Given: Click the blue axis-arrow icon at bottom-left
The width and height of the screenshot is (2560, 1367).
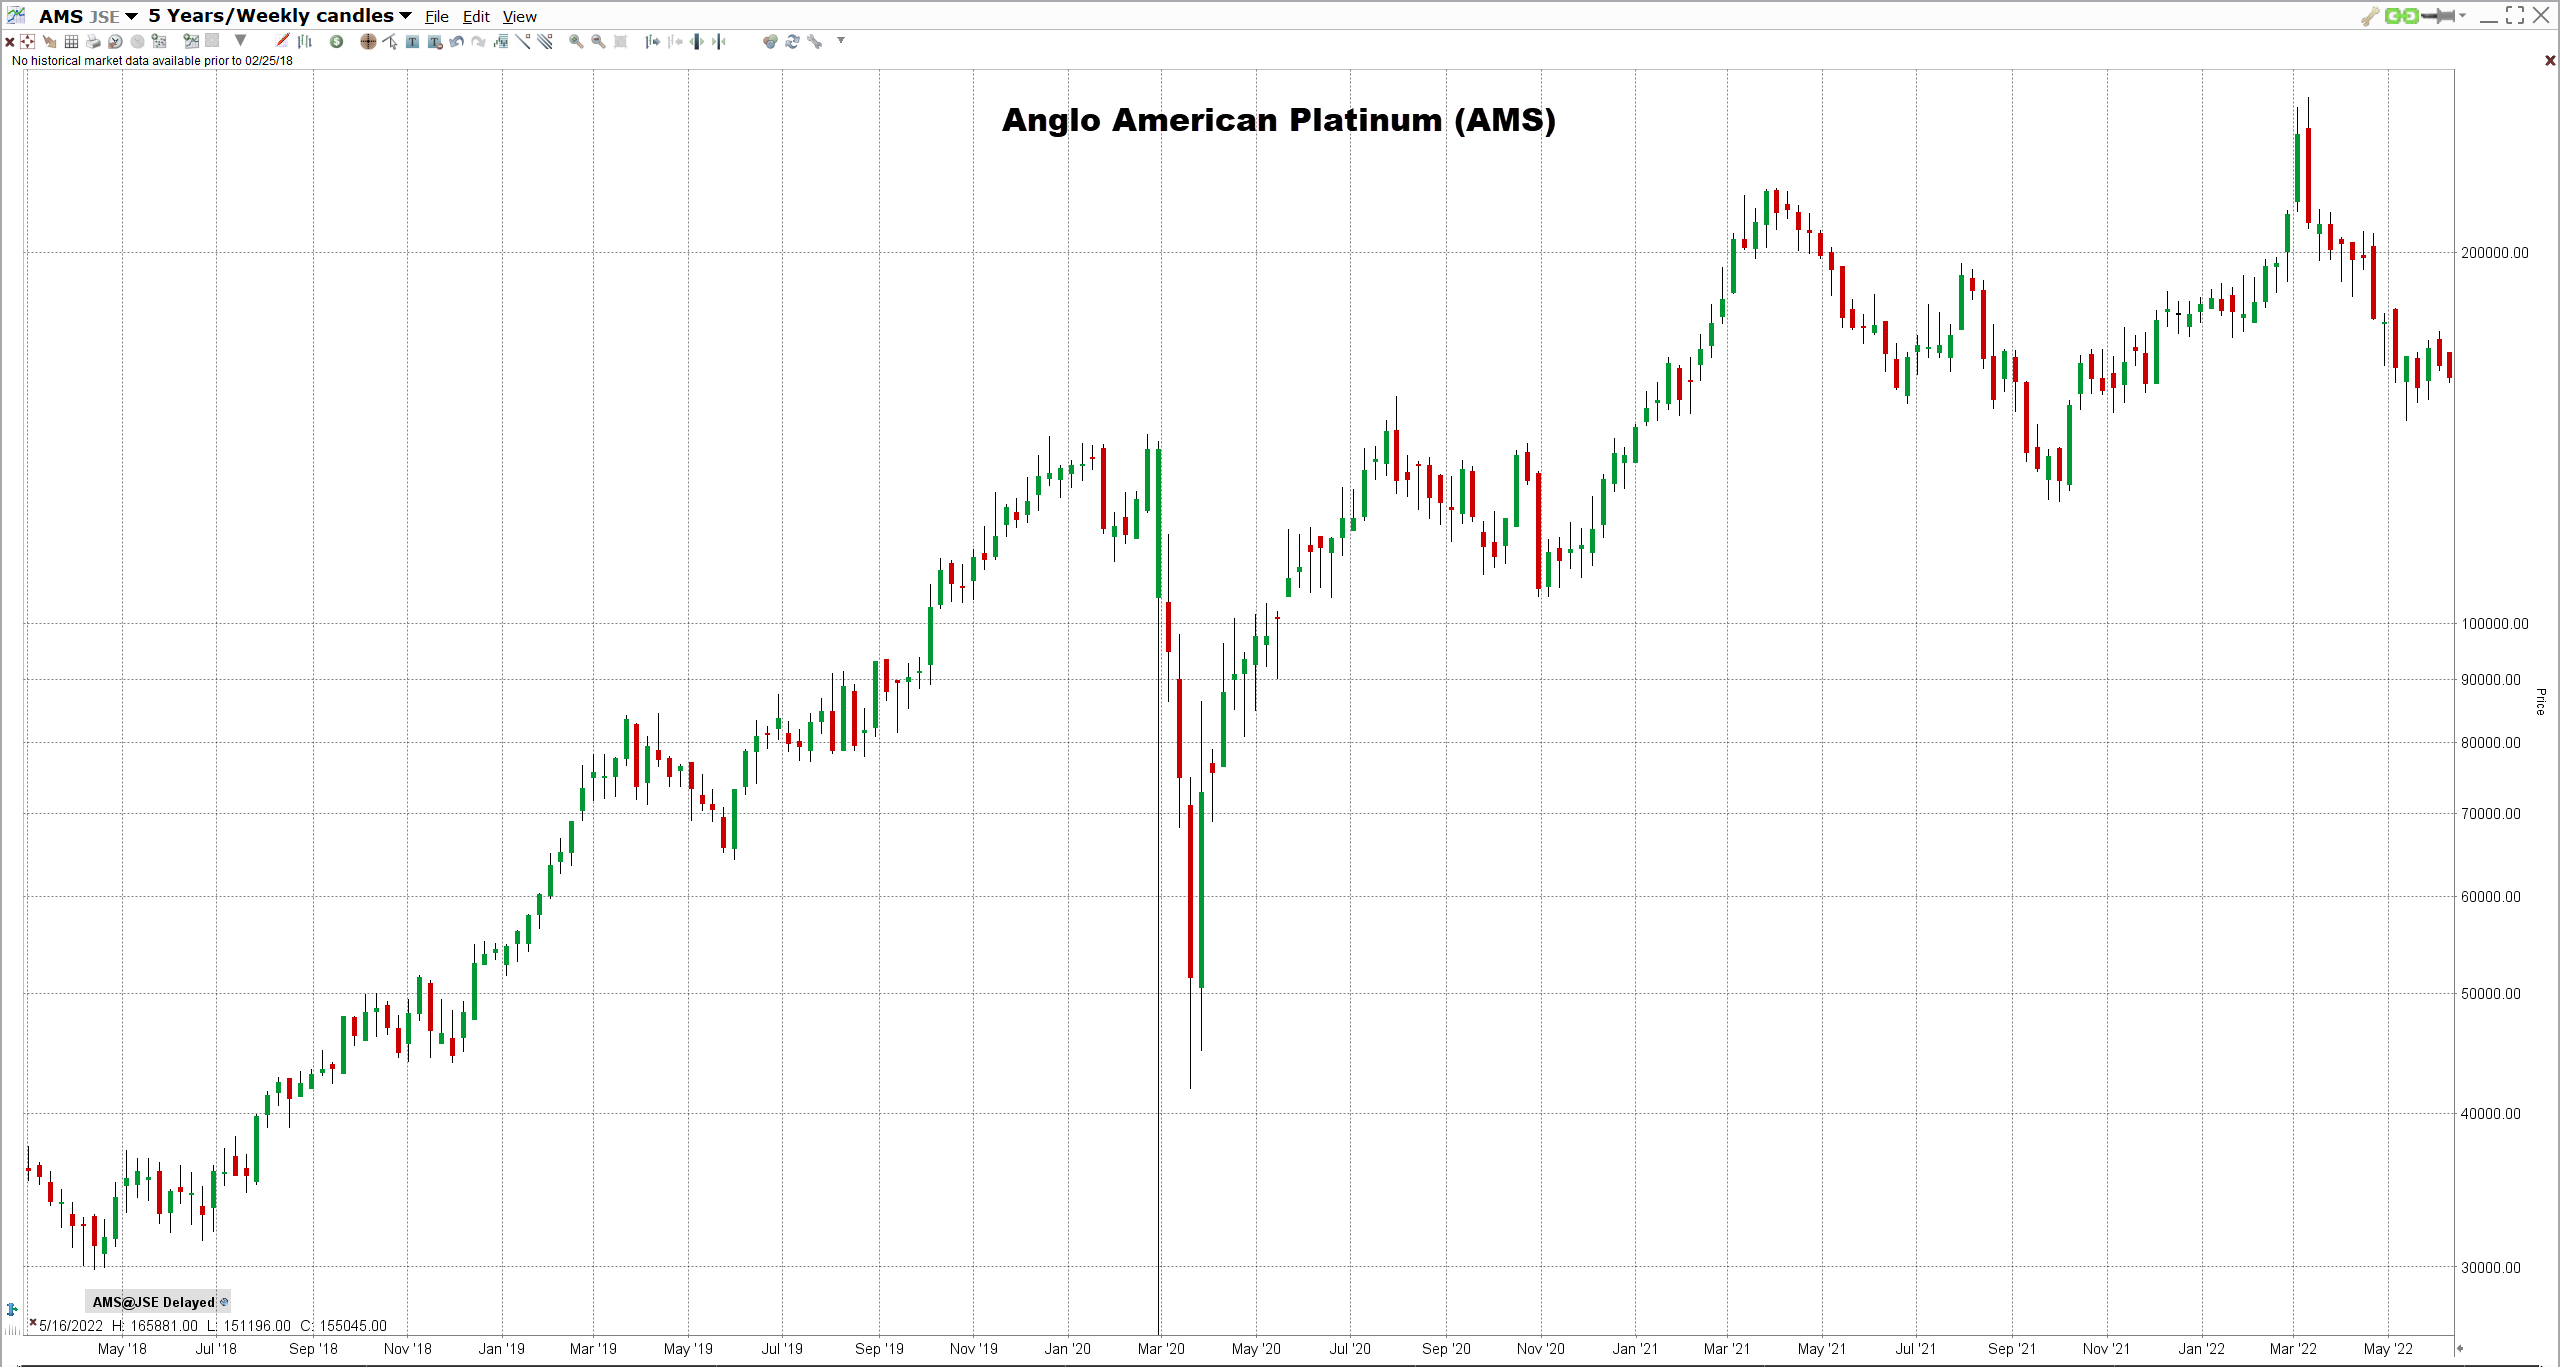Looking at the screenshot, I should (12, 1309).
